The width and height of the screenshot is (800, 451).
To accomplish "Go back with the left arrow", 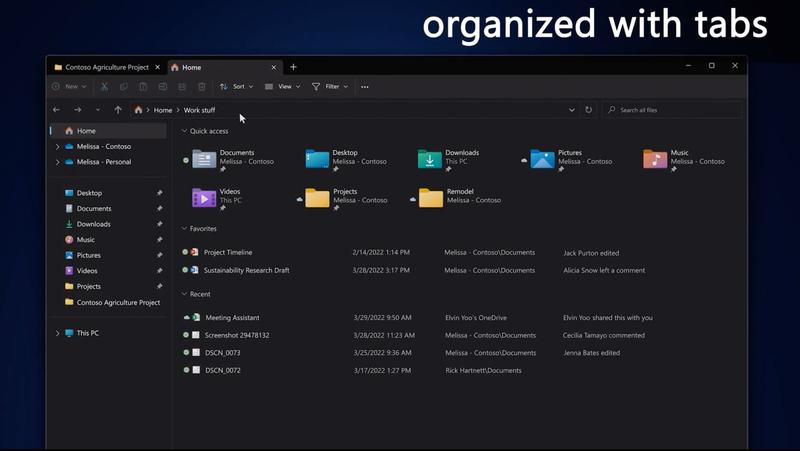I will coord(57,110).
